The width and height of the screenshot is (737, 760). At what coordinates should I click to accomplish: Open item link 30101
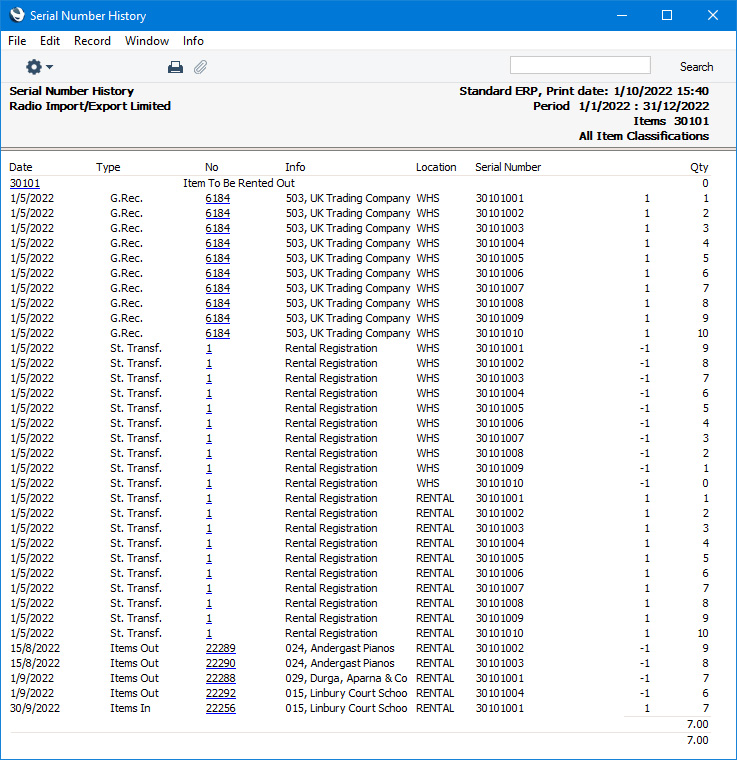(25, 183)
